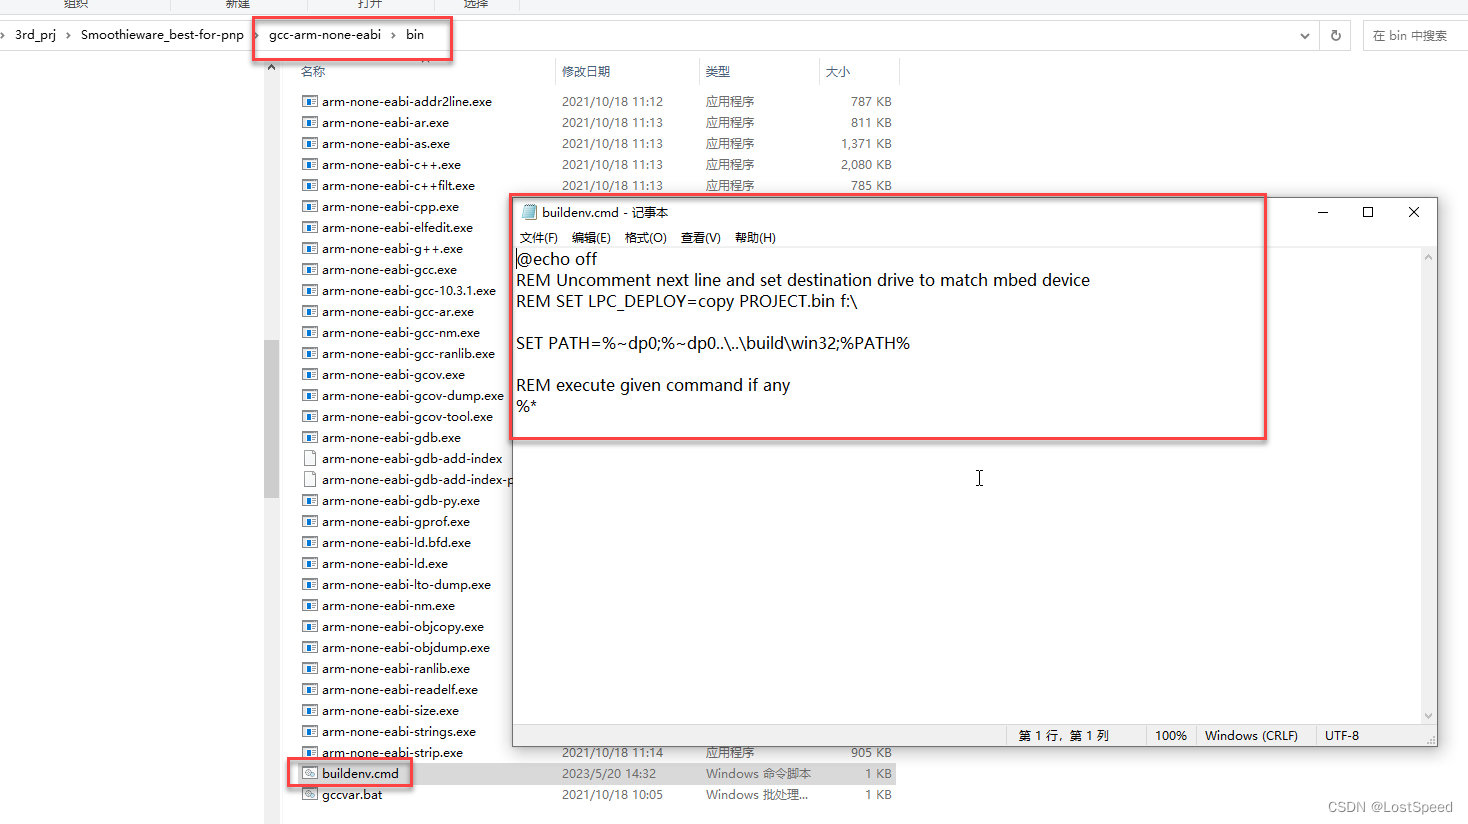Refresh the bin folder in Explorer
Screen dimensions: 1468x824
[1335, 35]
